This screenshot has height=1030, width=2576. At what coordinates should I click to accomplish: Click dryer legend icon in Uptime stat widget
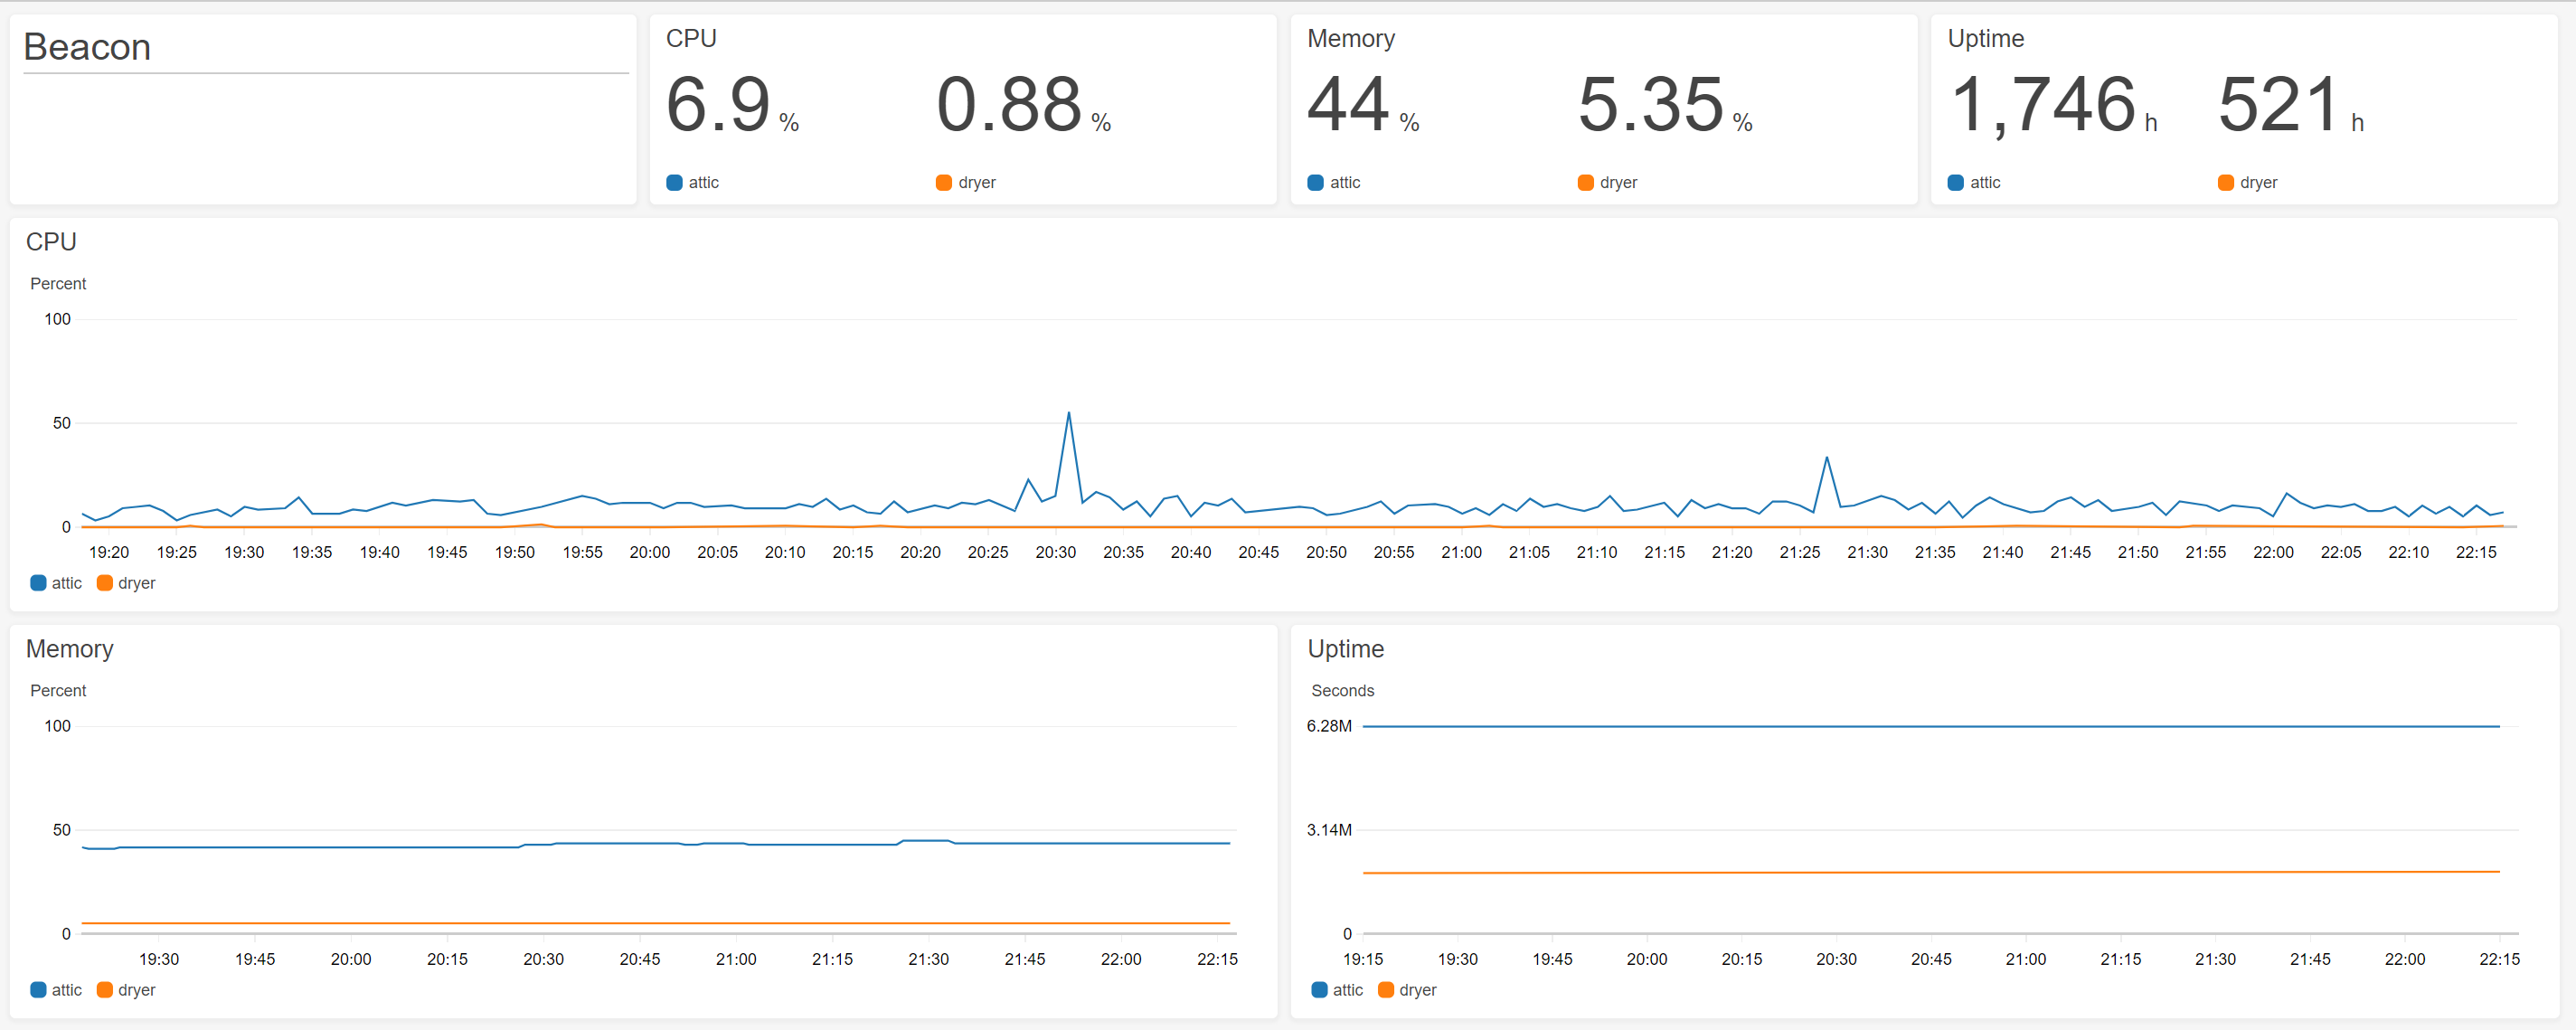point(2225,182)
